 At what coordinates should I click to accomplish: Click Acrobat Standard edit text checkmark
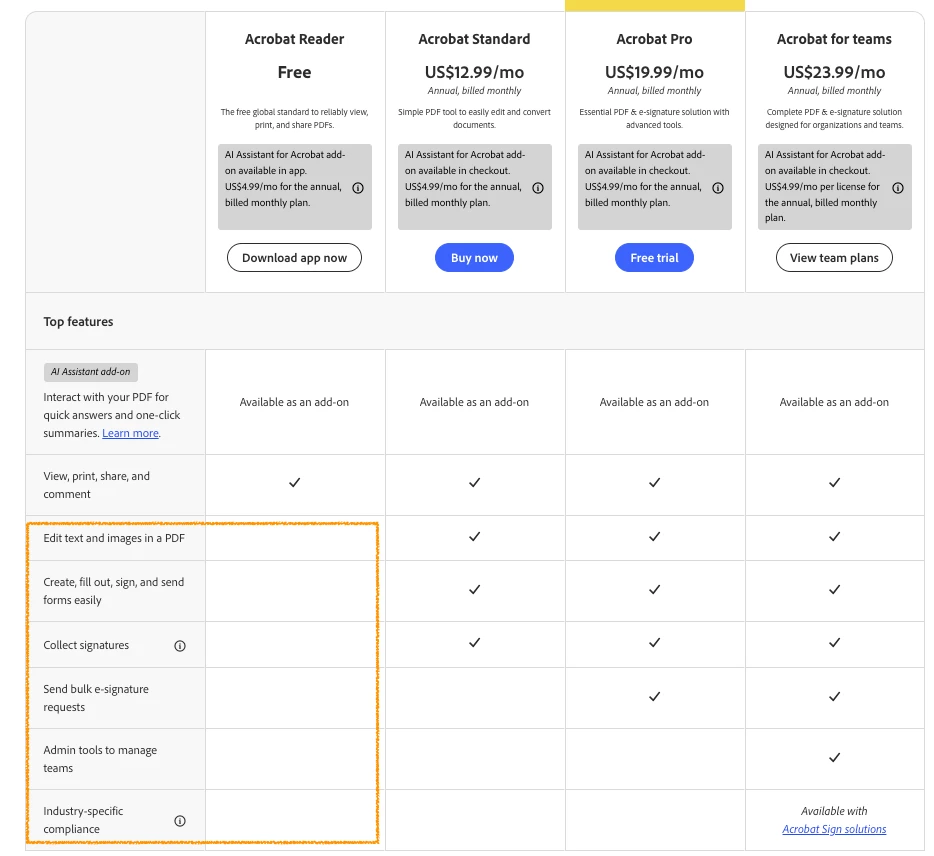point(474,537)
